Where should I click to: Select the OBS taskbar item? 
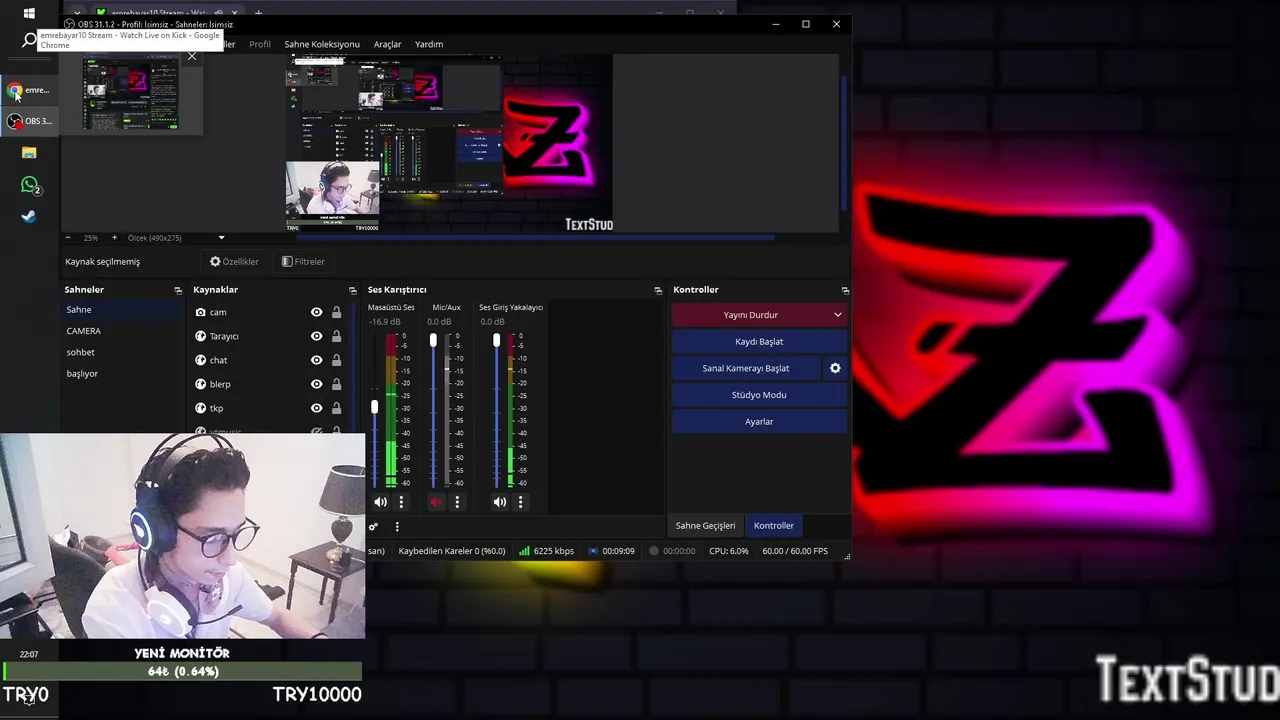pyautogui.click(x=29, y=121)
